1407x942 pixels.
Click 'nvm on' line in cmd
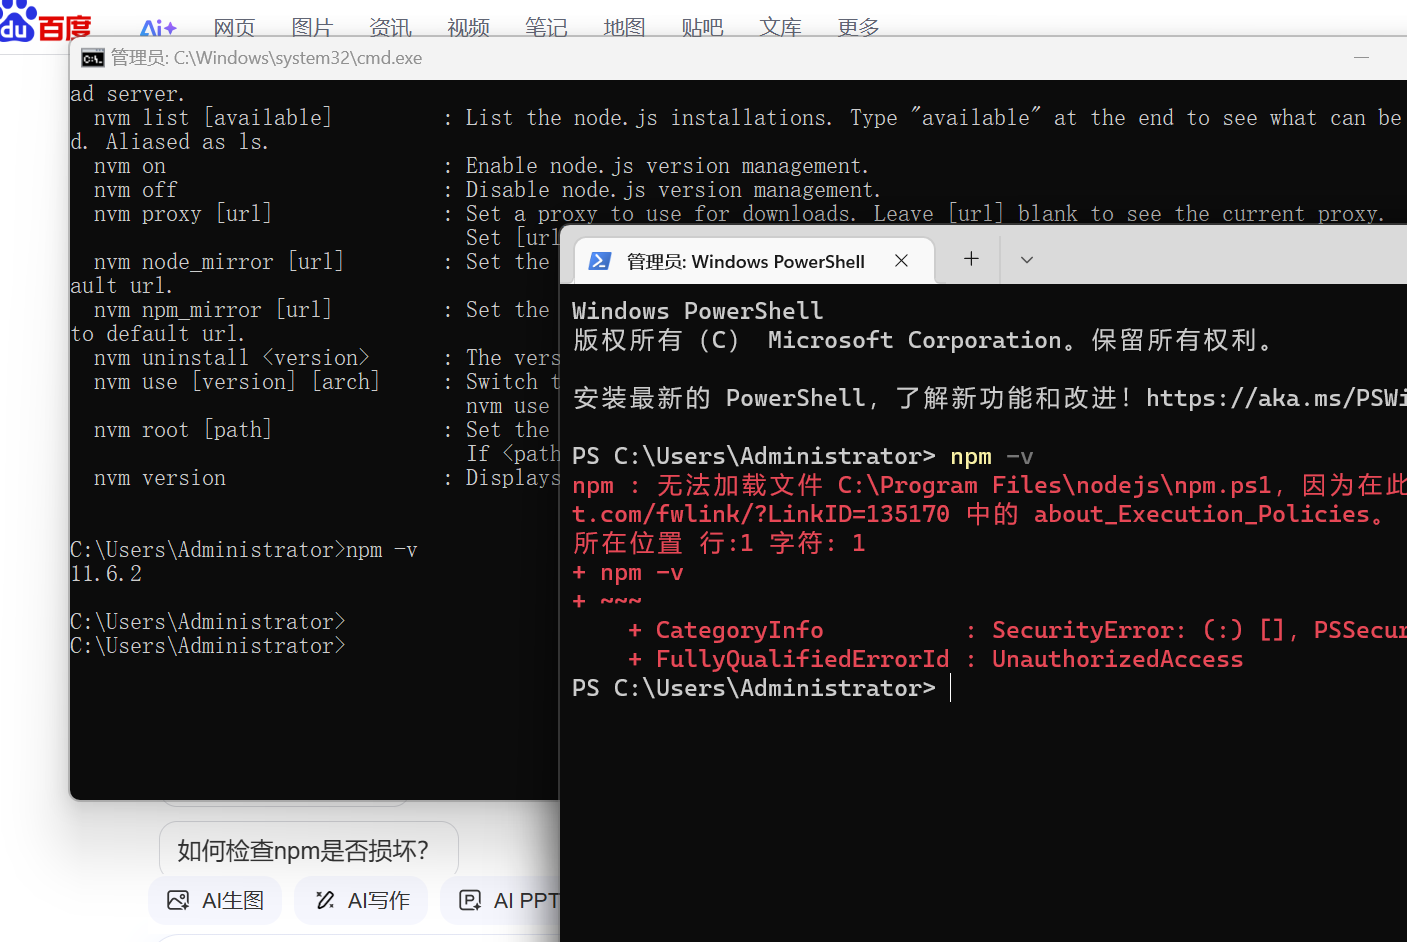tap(130, 166)
